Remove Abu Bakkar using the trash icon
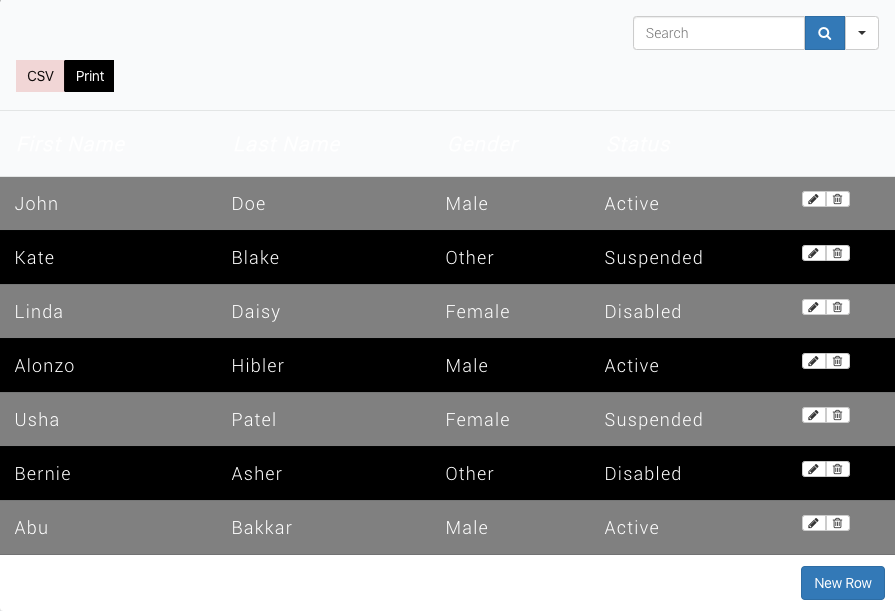 [838, 523]
